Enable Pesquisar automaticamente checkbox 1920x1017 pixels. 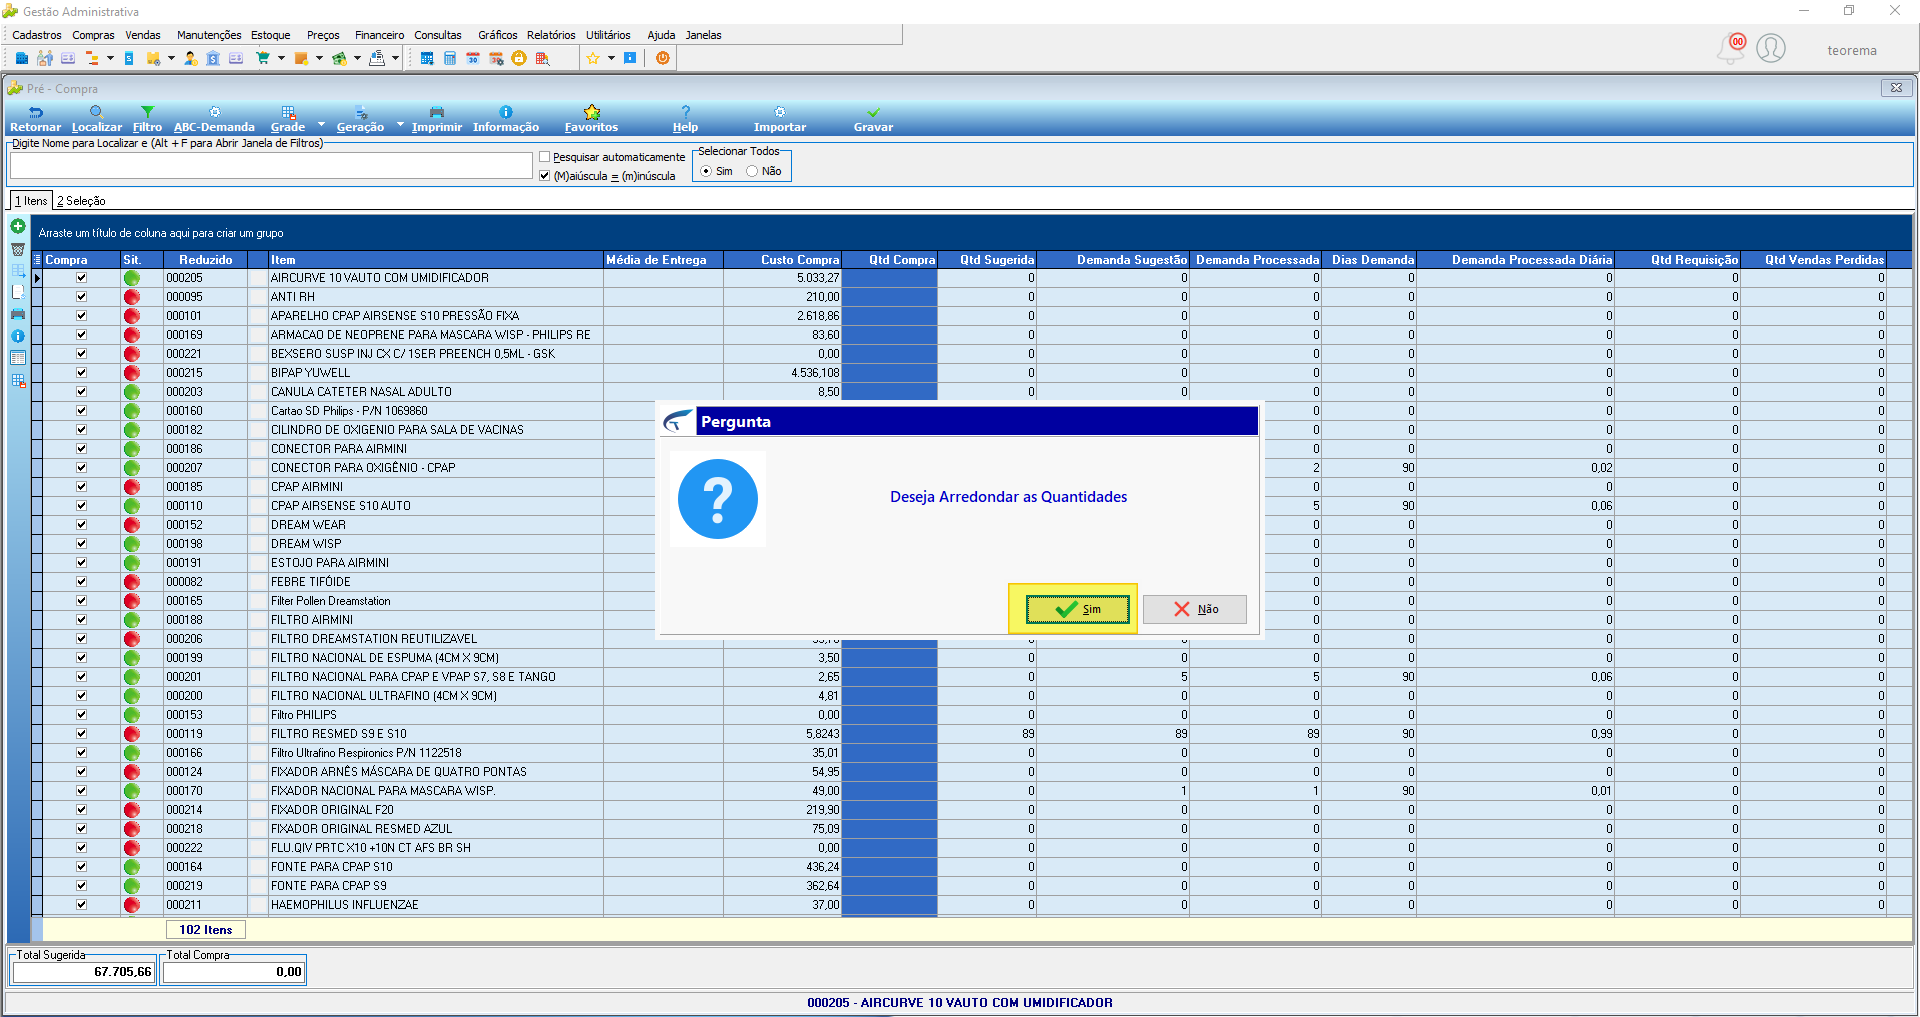pyautogui.click(x=545, y=157)
